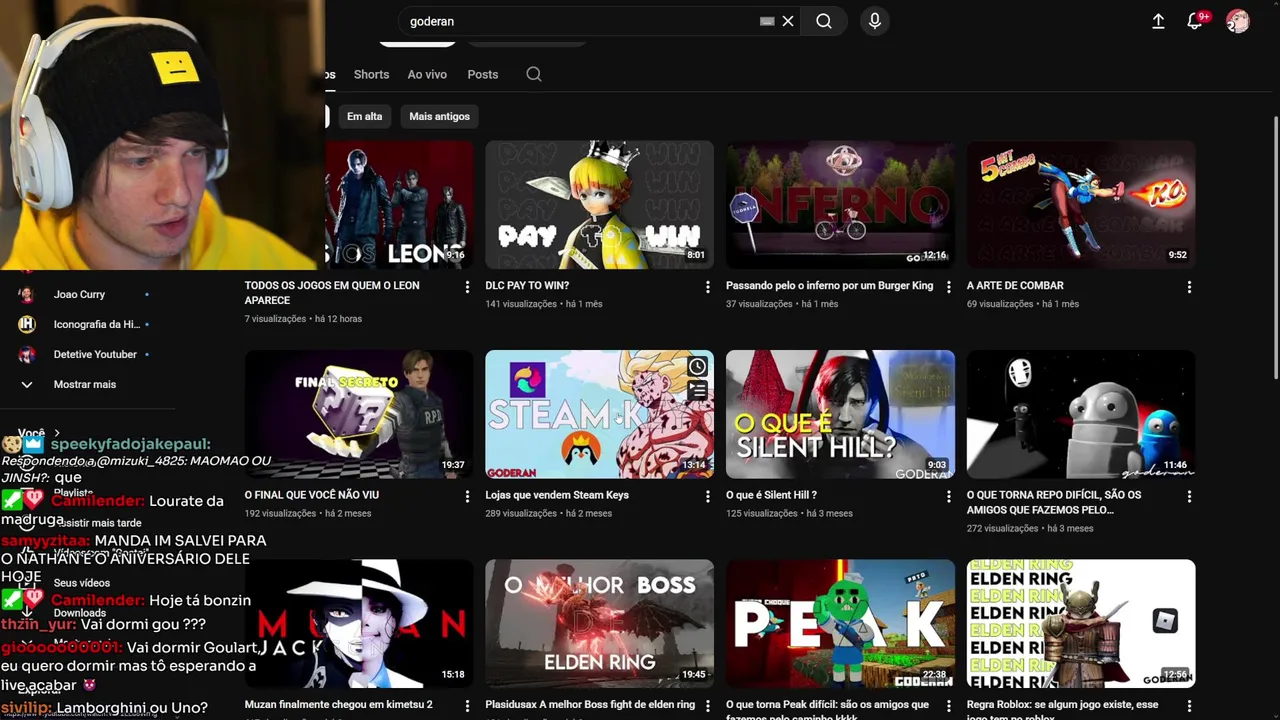Open the PAY TO WIN thumbnail
The image size is (1280, 720).
click(x=599, y=204)
